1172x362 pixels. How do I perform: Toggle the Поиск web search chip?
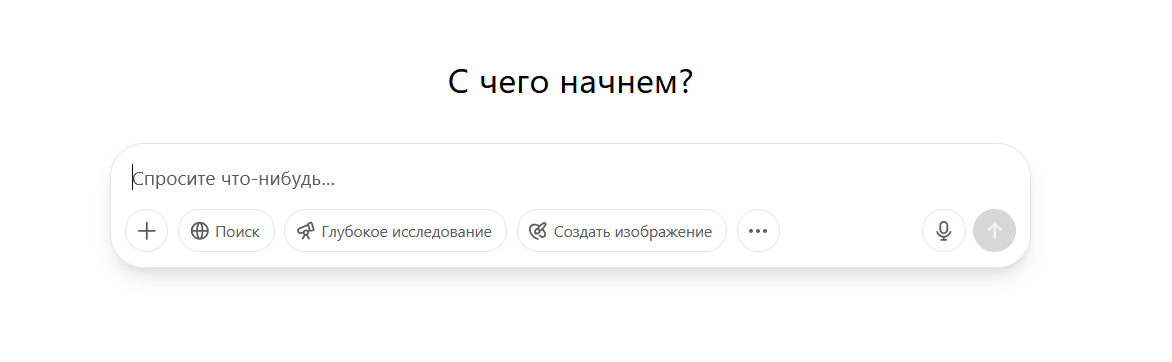click(226, 231)
